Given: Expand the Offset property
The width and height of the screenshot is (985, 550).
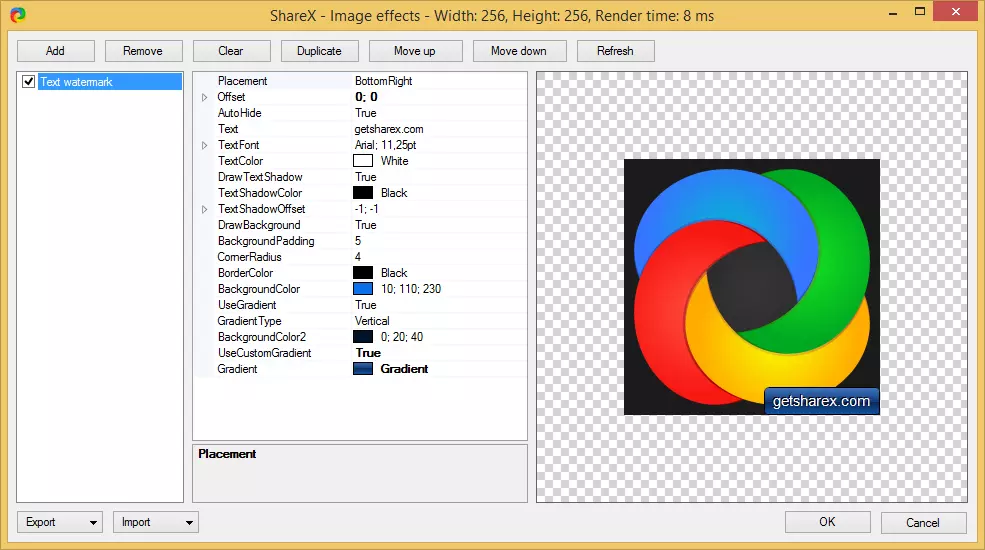Looking at the screenshot, I should point(205,97).
